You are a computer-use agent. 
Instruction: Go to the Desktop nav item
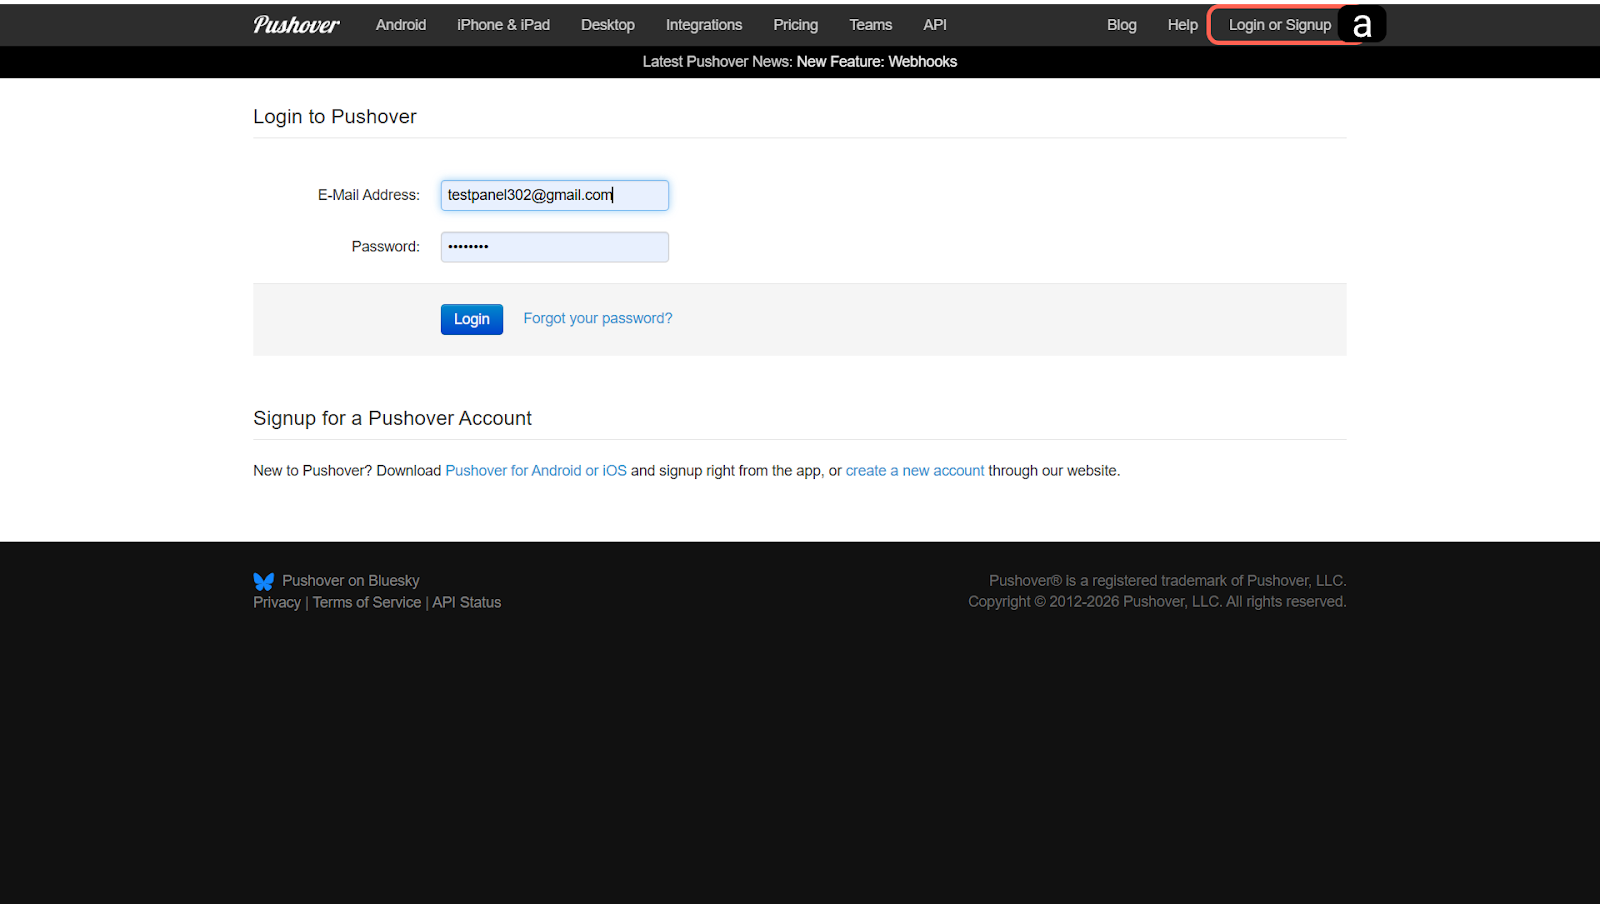point(607,25)
